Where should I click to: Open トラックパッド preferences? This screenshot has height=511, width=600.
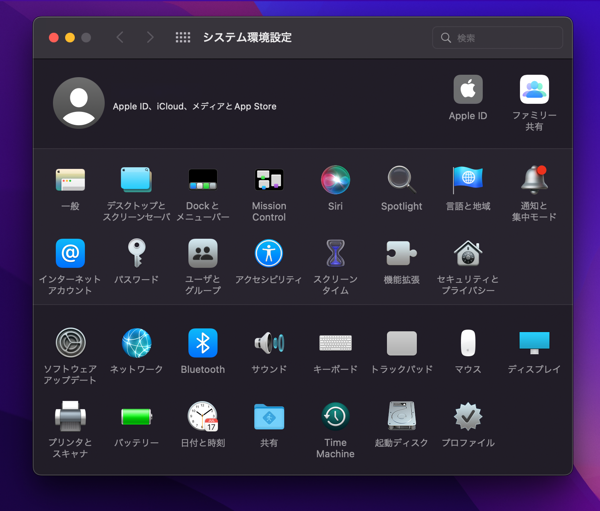(401, 343)
